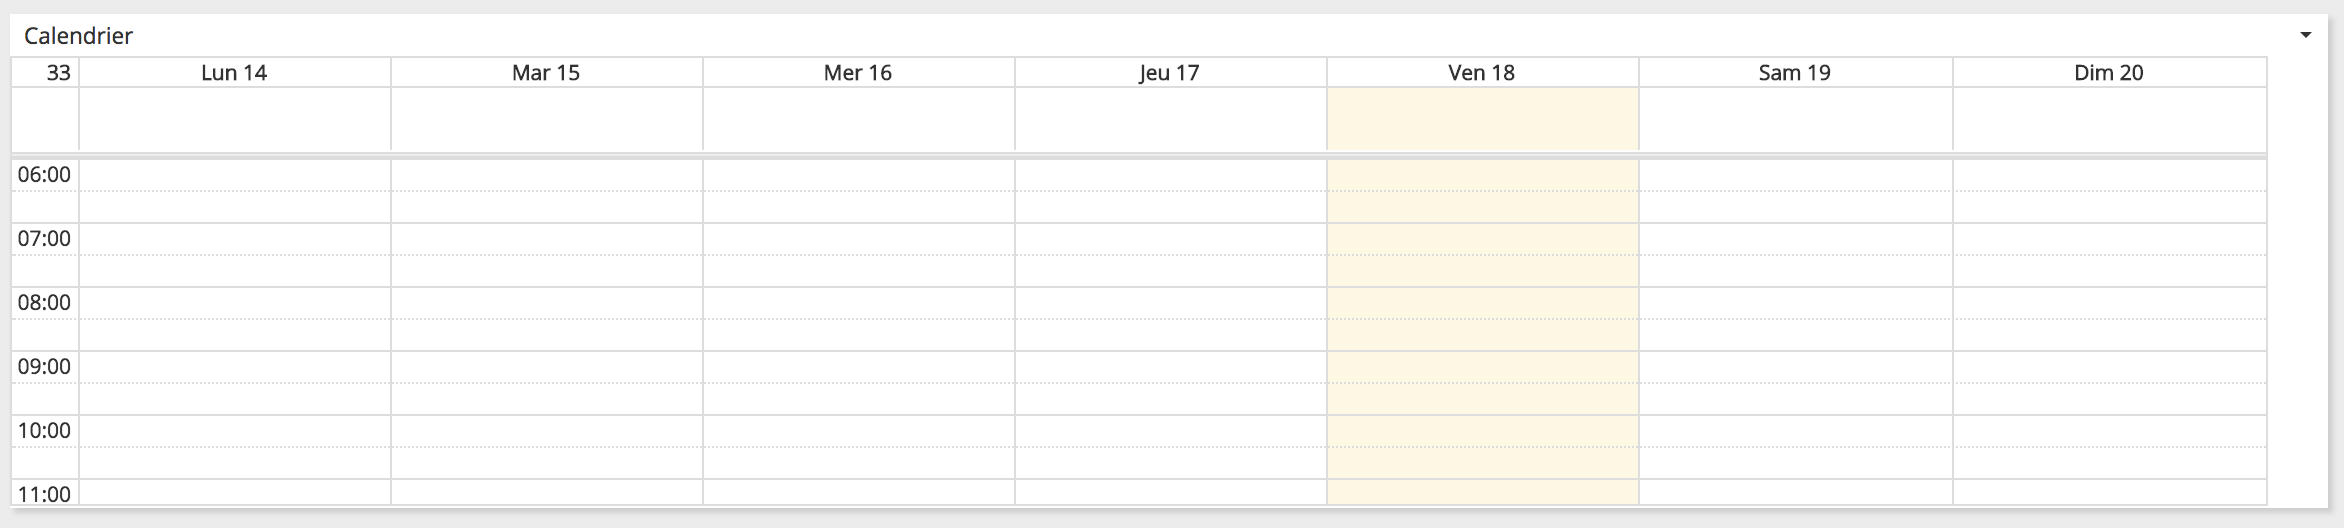Open the Sam 19 day header

(x=1794, y=72)
